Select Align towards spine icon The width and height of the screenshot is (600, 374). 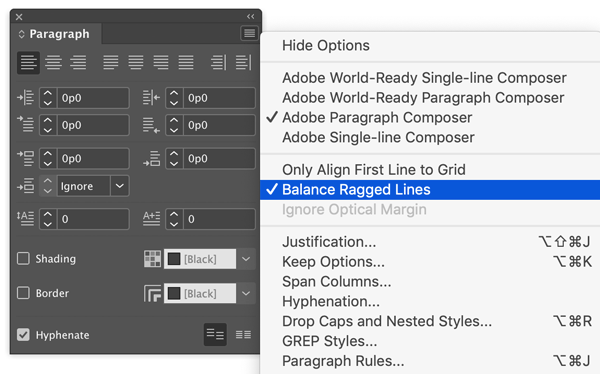218,62
